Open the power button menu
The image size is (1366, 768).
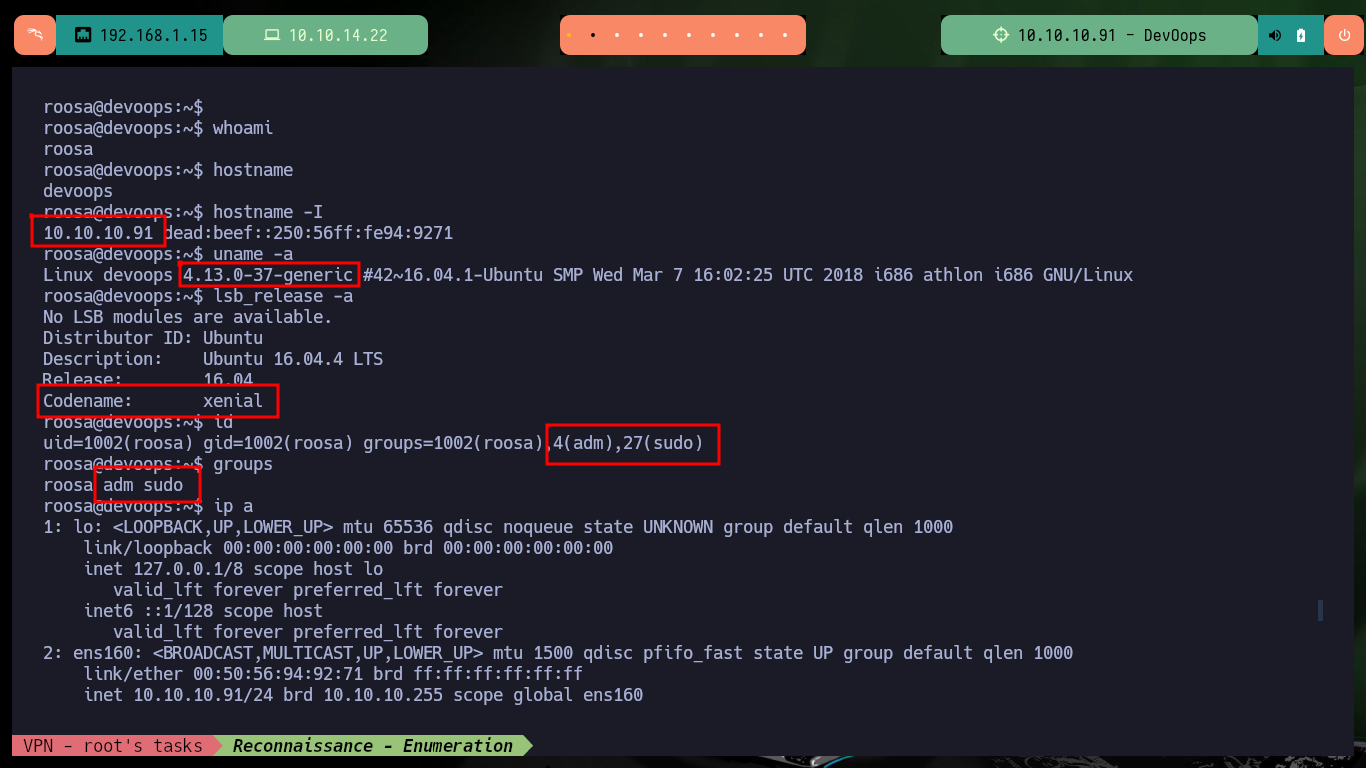[1344, 35]
